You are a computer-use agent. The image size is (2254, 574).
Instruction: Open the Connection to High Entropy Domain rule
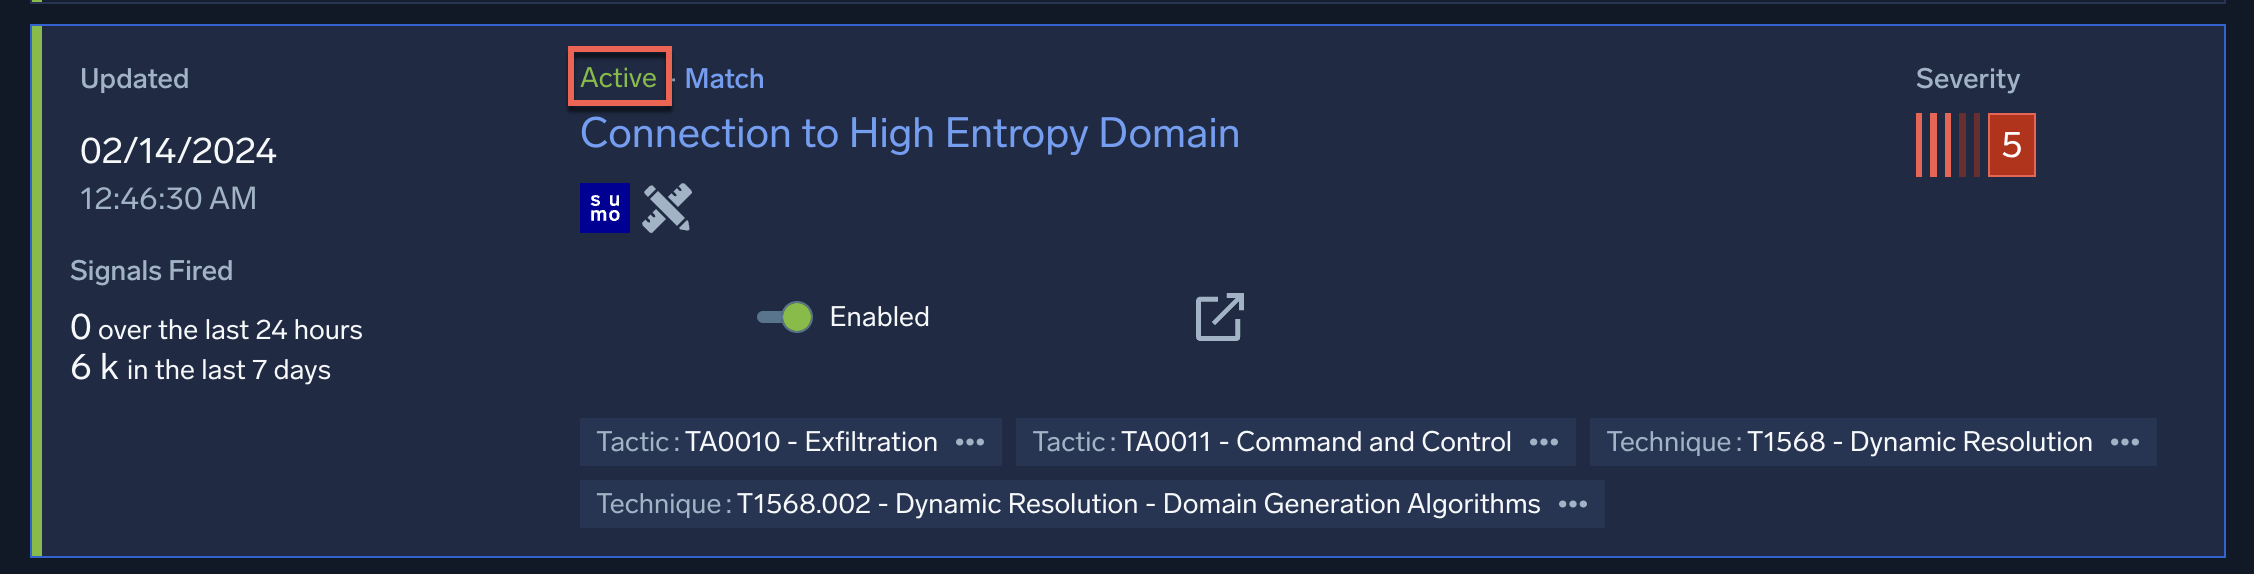[x=909, y=134]
